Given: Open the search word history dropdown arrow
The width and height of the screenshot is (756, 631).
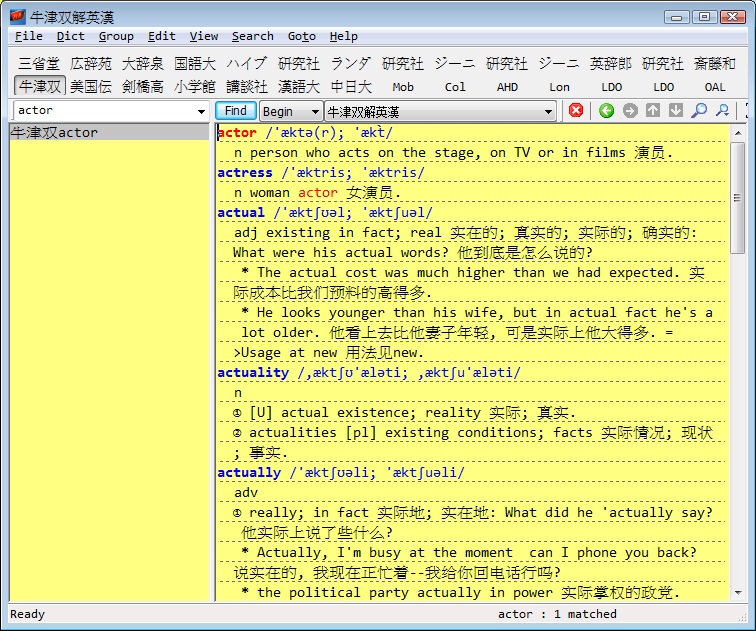Looking at the screenshot, I should [x=201, y=111].
